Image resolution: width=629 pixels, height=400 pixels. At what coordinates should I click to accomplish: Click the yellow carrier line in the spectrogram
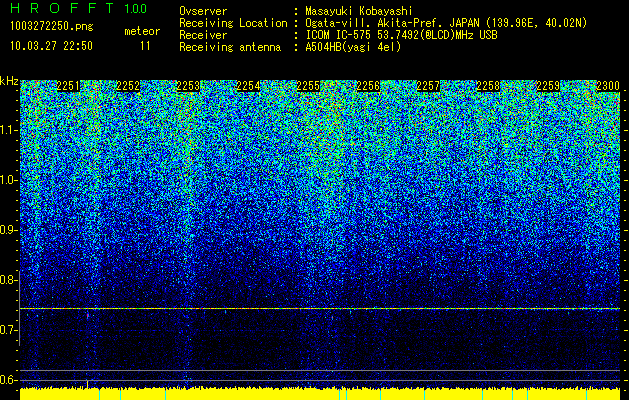tap(320, 309)
